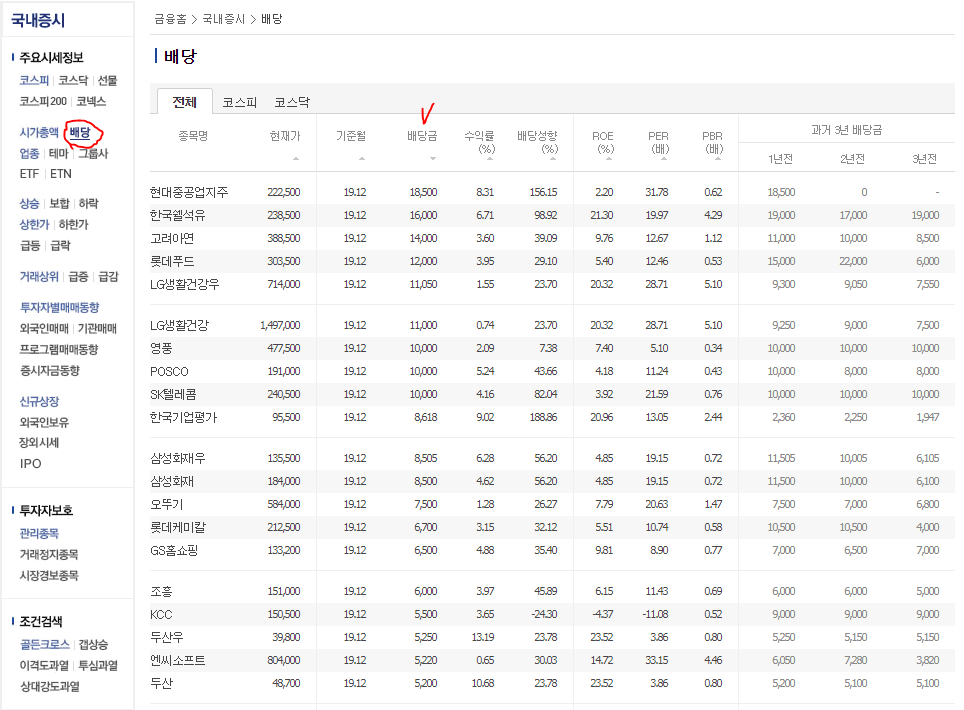Open the 상승 sidebar link
This screenshot has height=710, width=964.
pyautogui.click(x=29, y=203)
